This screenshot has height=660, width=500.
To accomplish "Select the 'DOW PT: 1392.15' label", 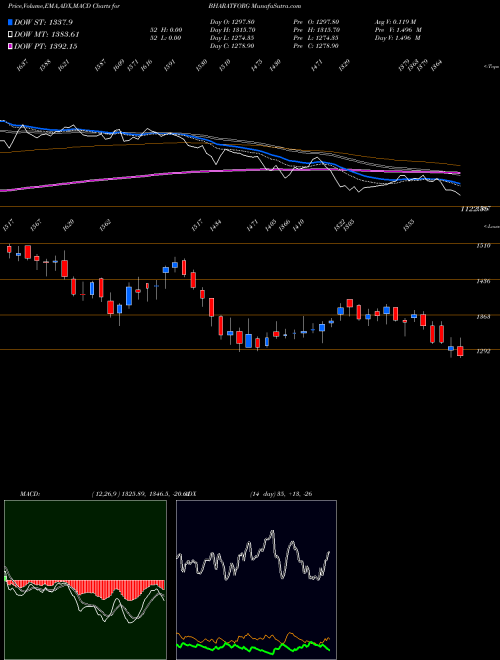I will pos(45,47).
